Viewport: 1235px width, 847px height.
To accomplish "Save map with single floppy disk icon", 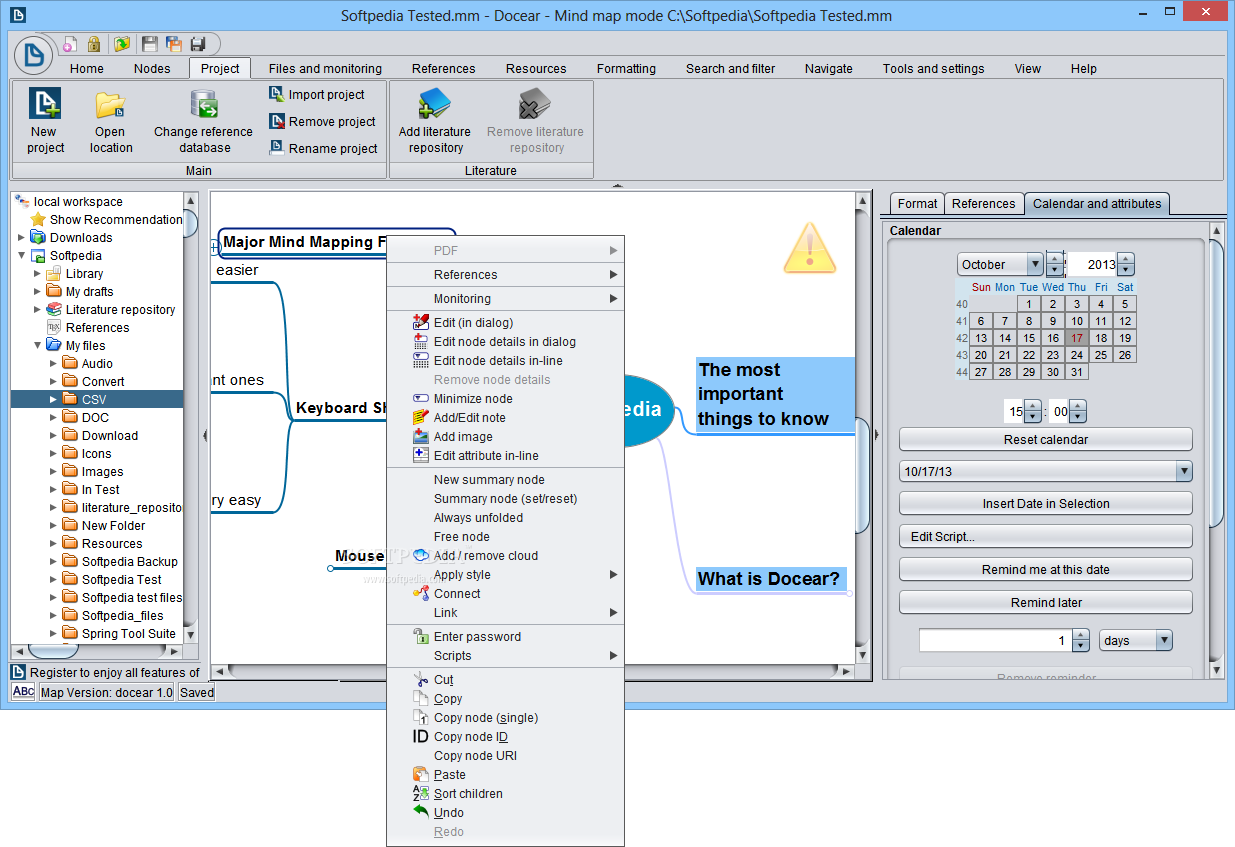I will [150, 44].
